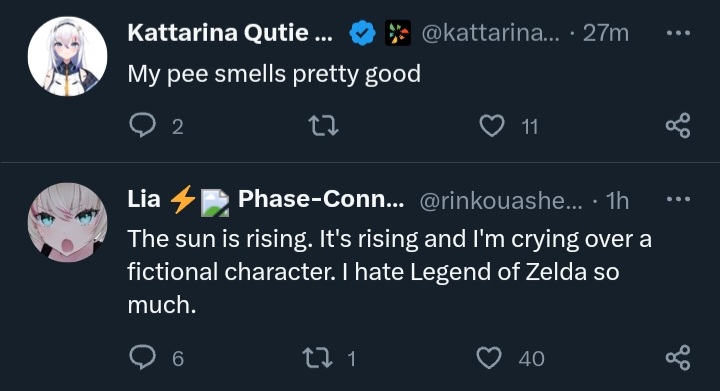
Task: Share Lia's tweet
Action: (x=678, y=357)
